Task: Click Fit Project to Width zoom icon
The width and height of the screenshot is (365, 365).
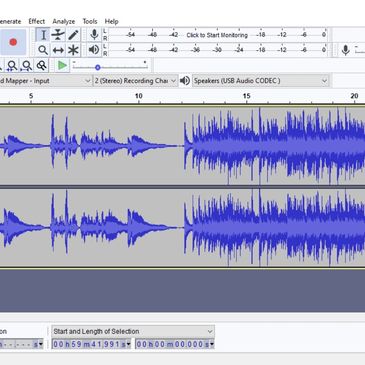Action: click(27, 66)
